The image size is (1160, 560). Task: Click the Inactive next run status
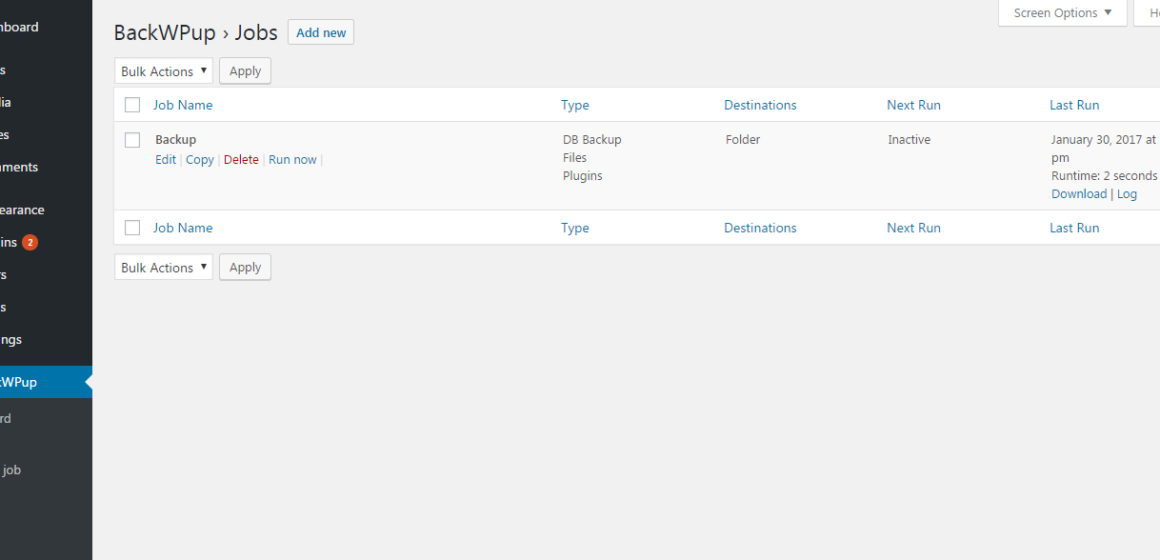point(909,140)
